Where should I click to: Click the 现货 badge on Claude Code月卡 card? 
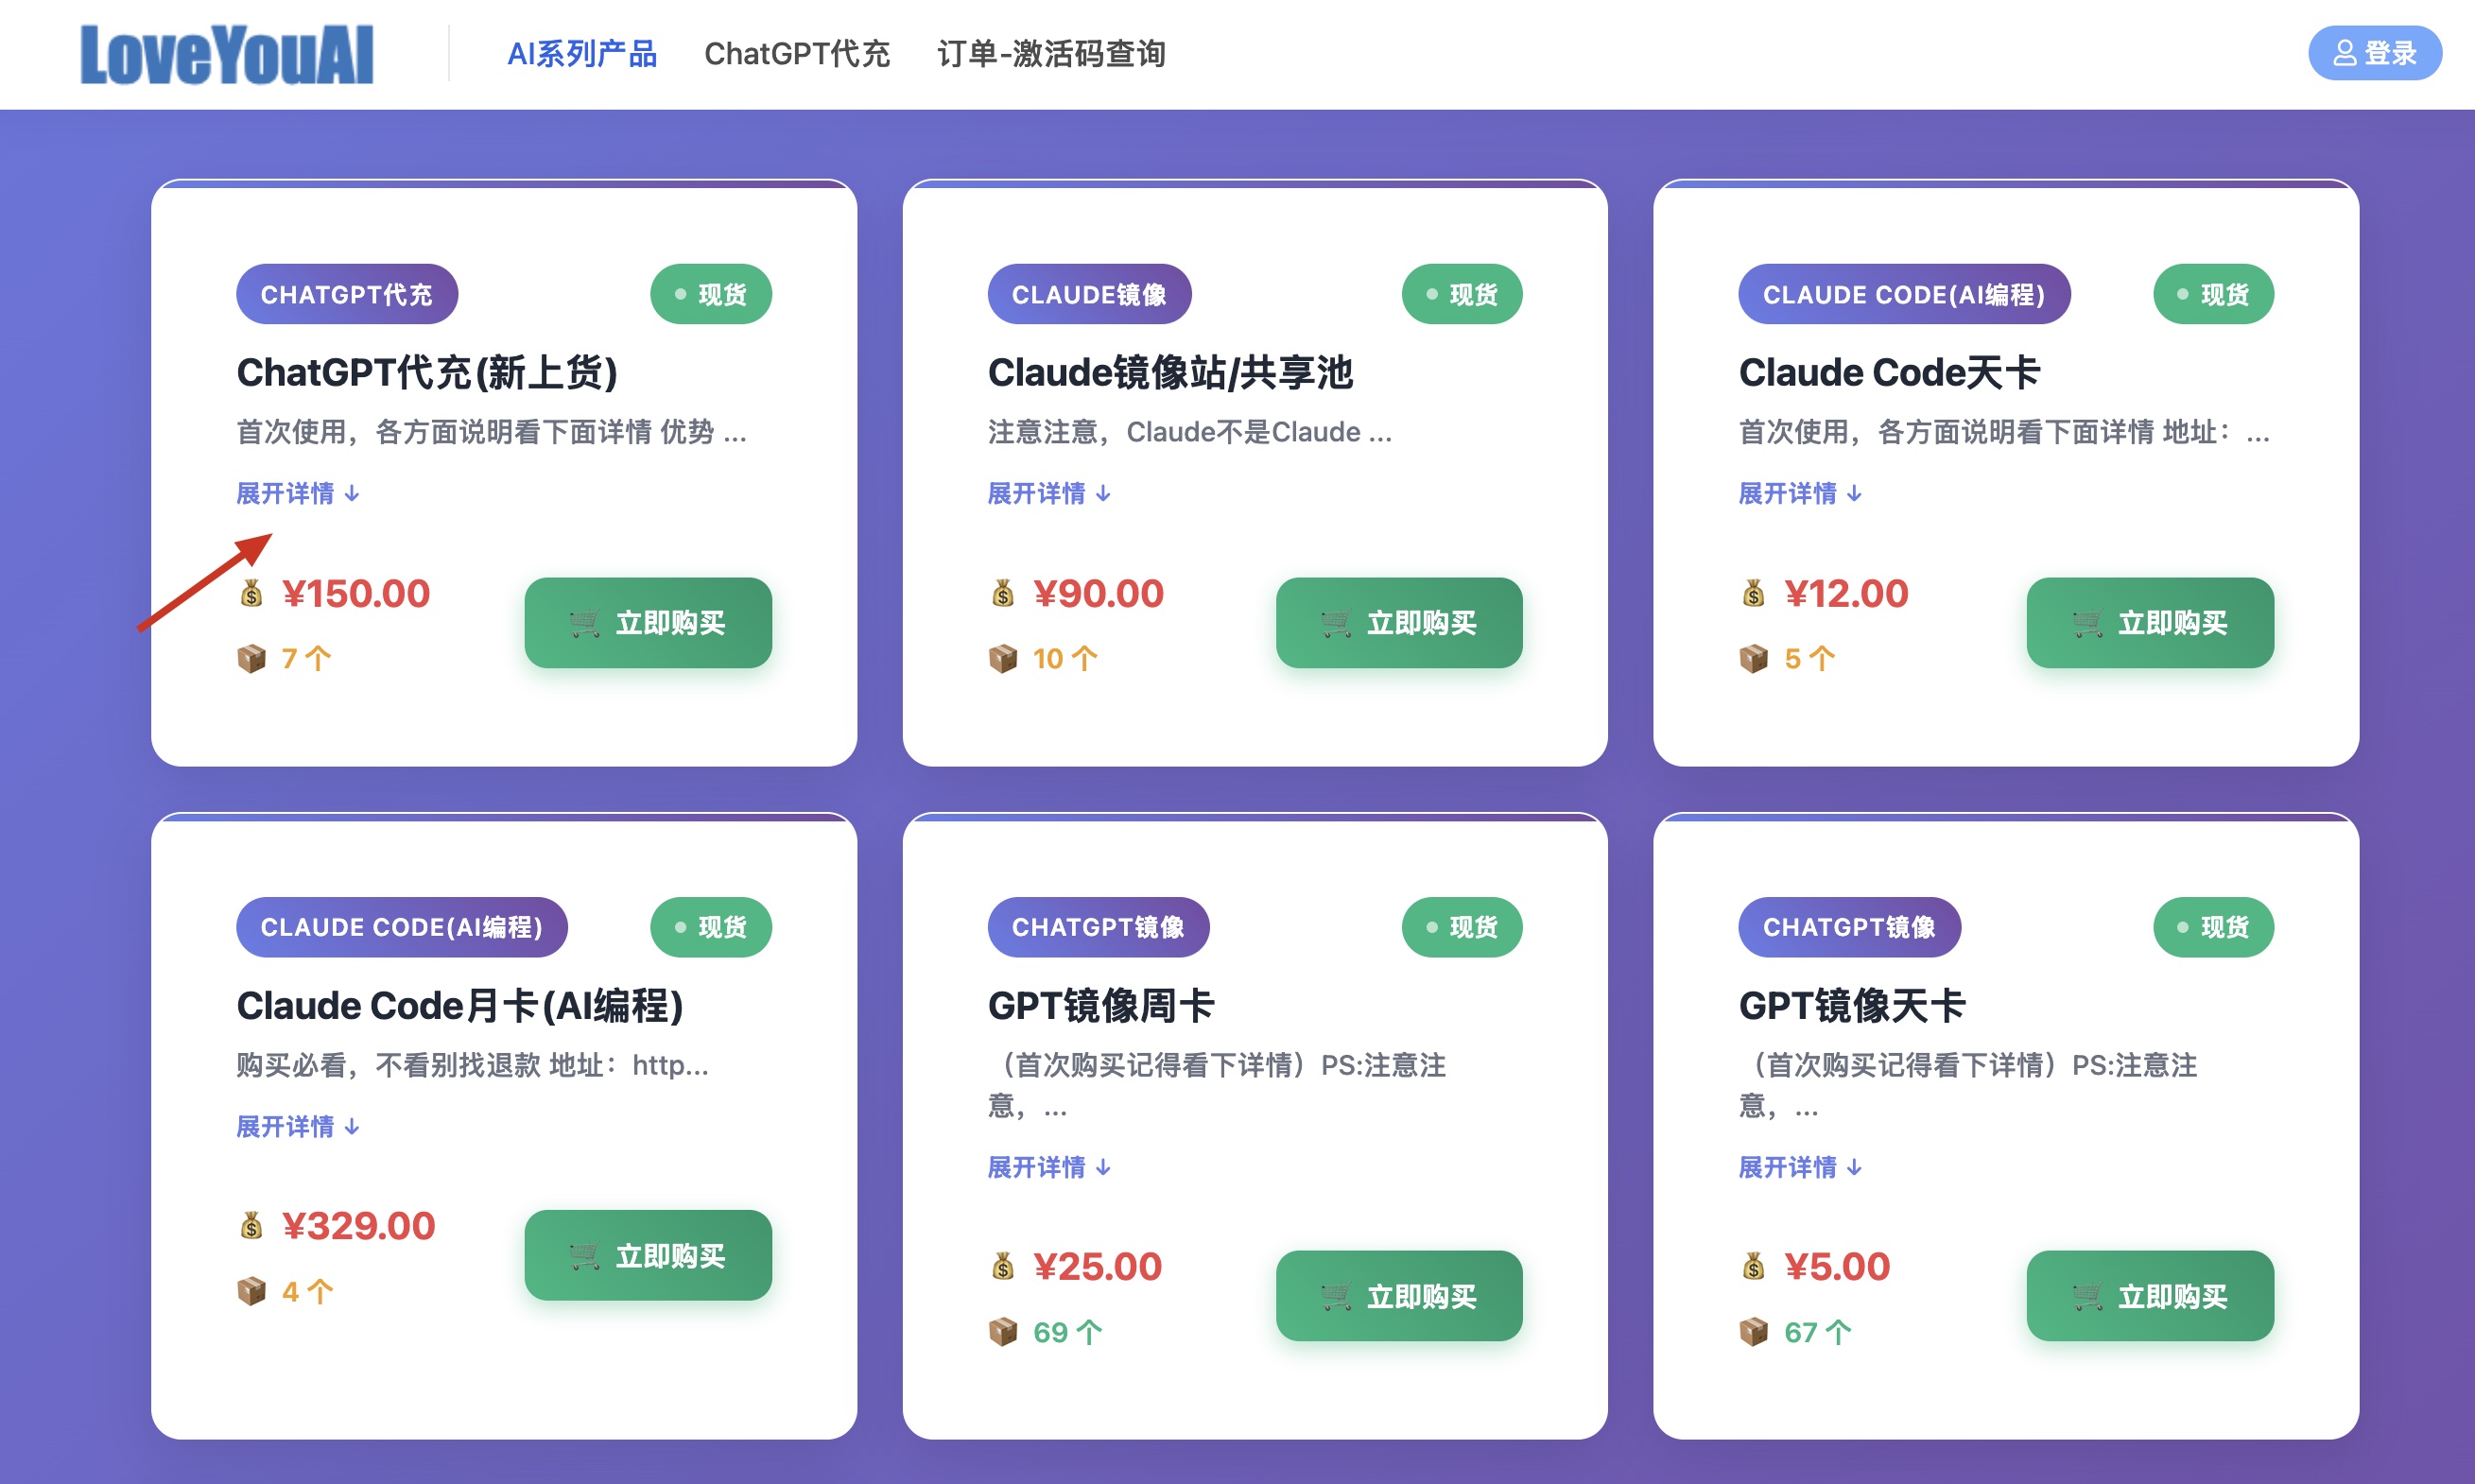click(711, 927)
